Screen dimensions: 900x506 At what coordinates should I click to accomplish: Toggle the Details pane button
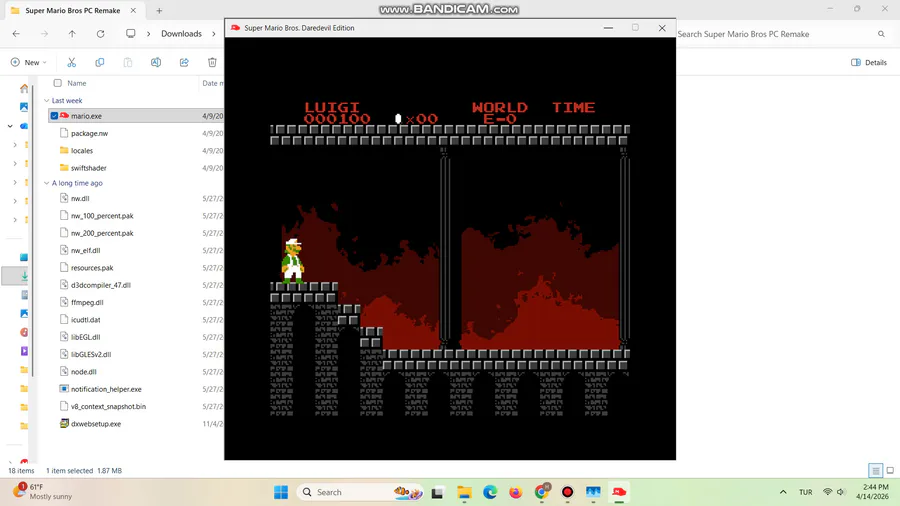pyautogui.click(x=868, y=62)
